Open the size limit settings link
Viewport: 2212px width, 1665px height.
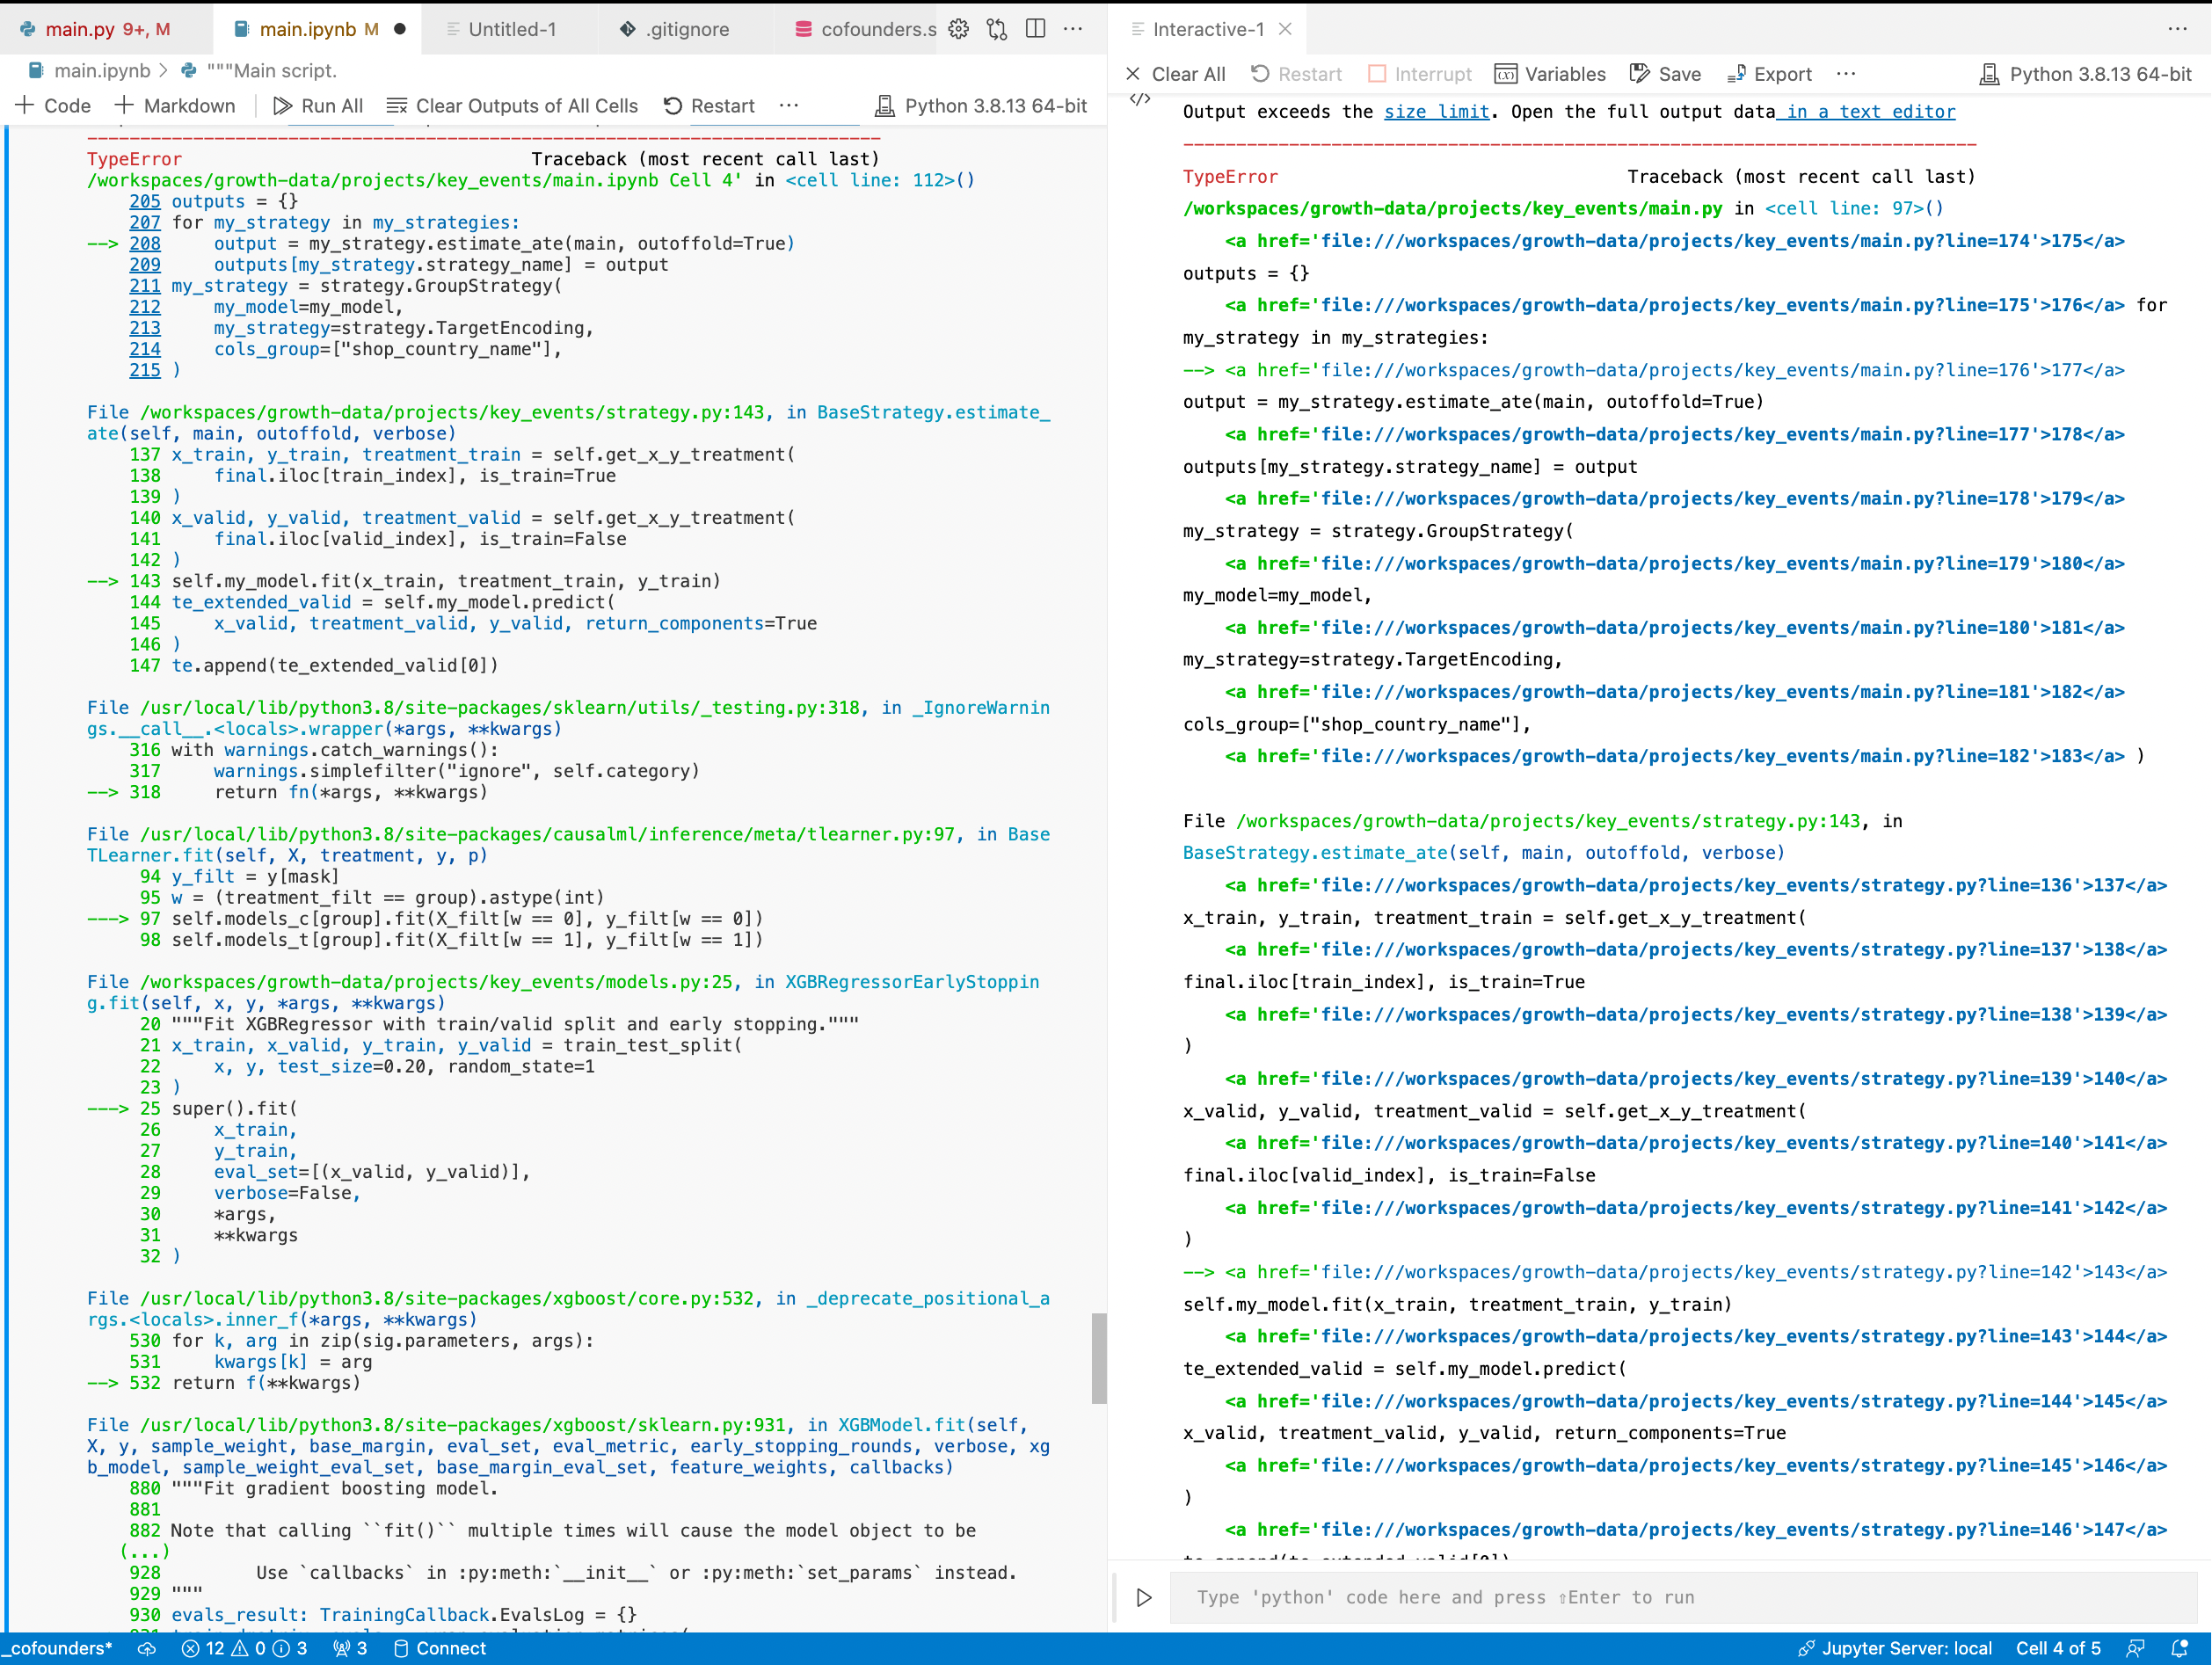coord(1436,111)
